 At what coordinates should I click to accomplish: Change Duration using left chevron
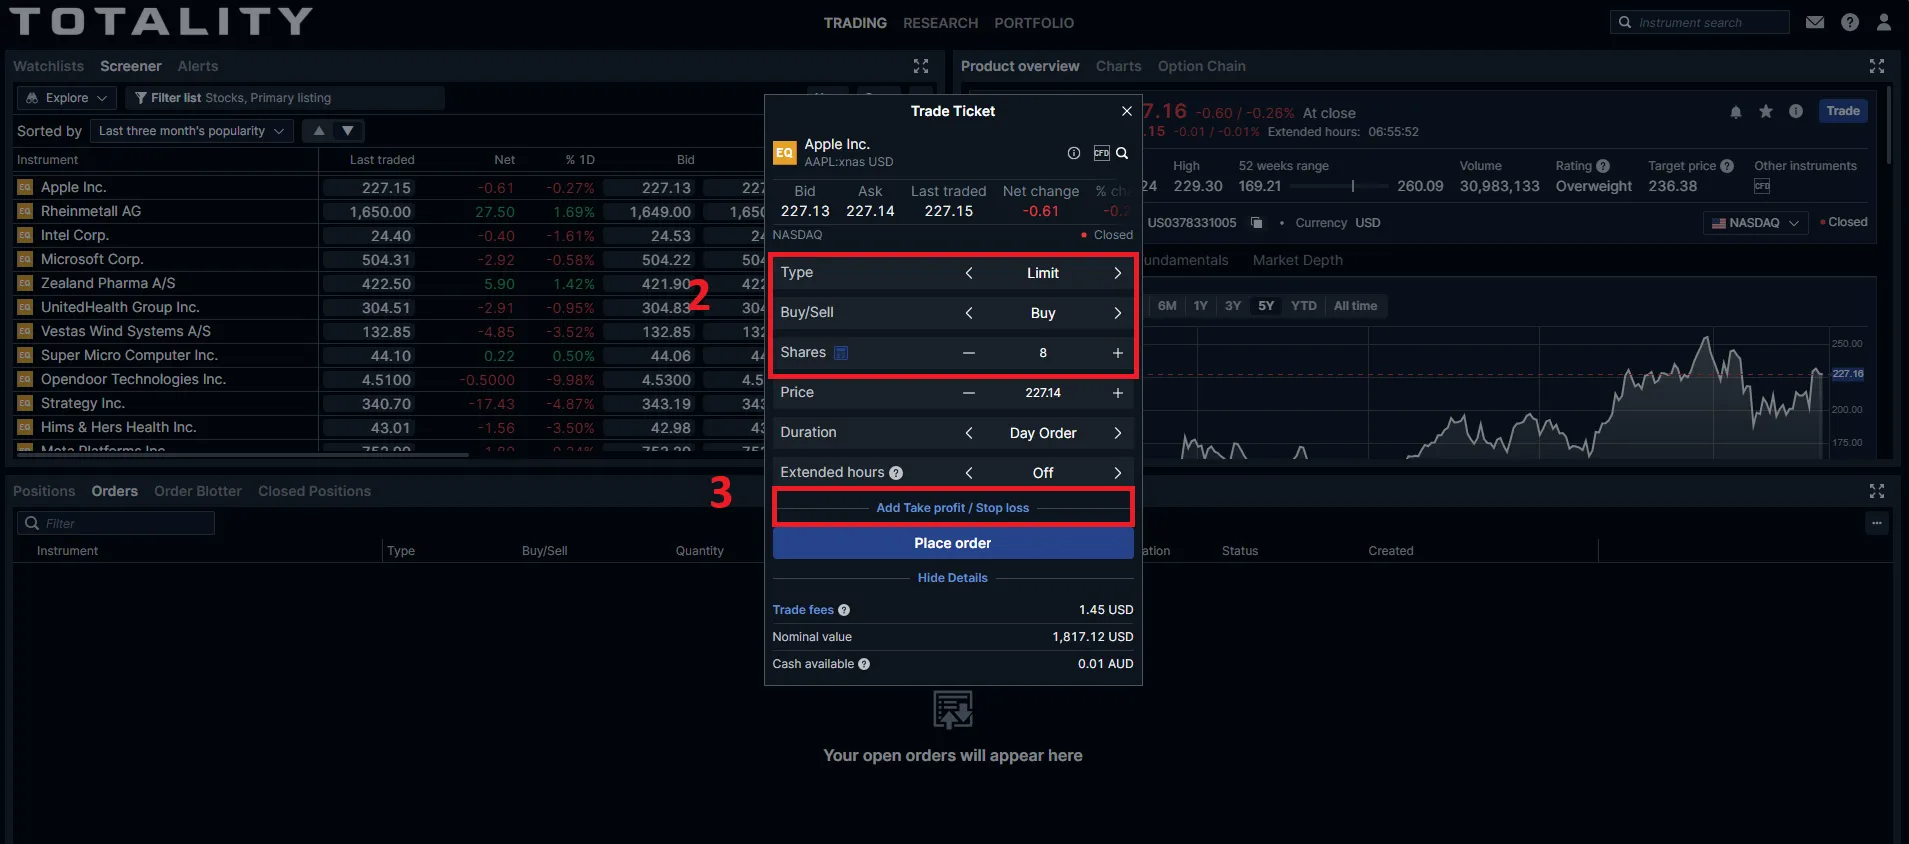(x=968, y=433)
